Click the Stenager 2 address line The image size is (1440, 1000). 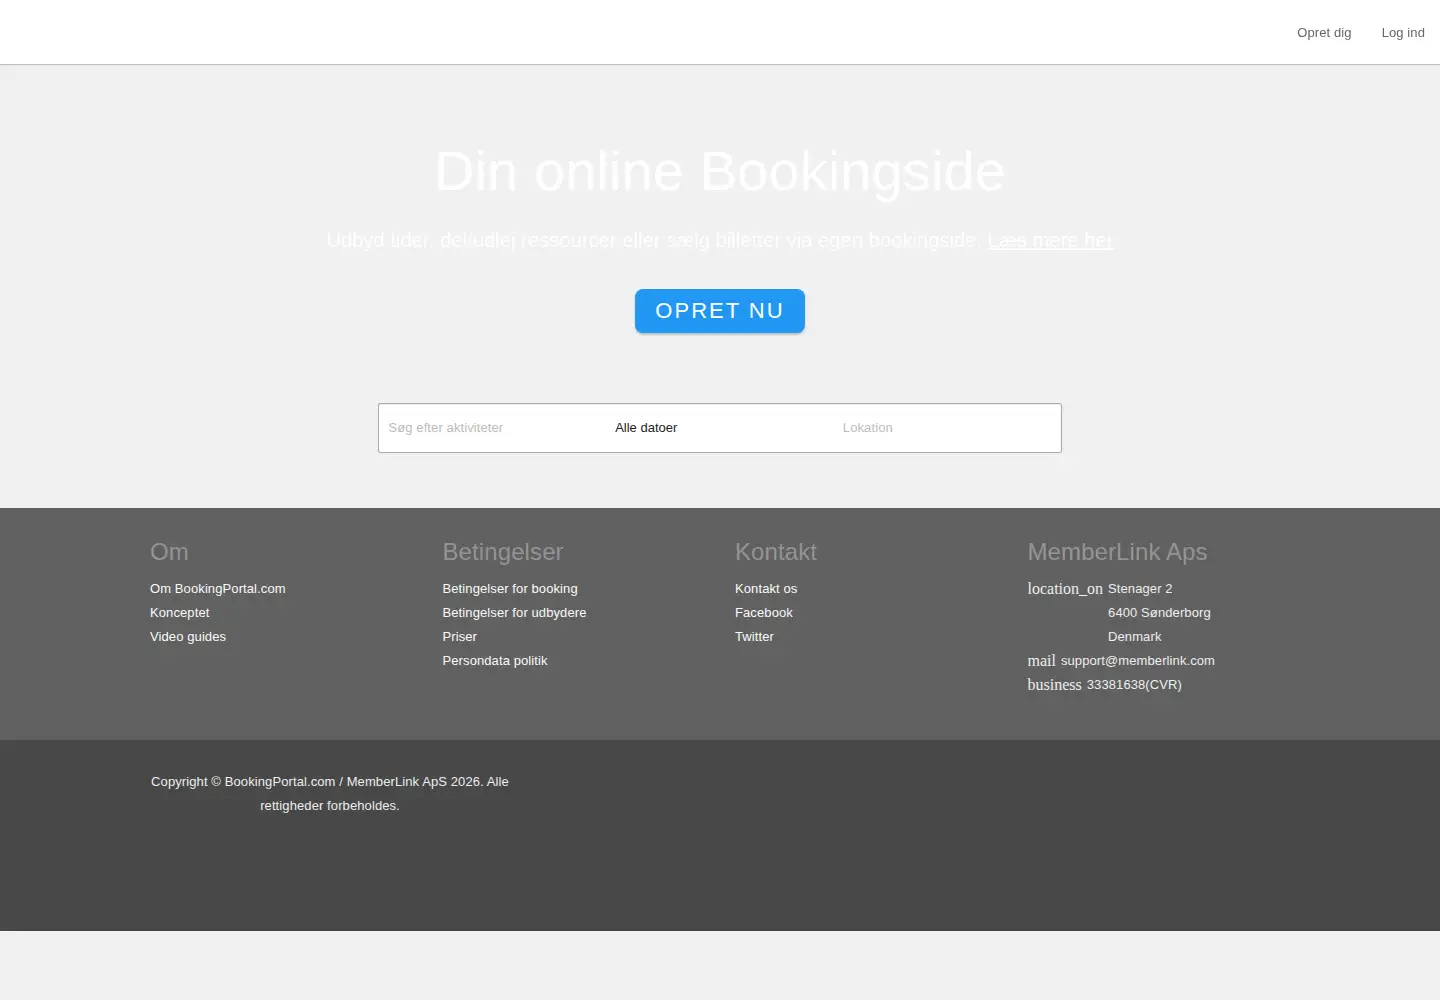[1140, 589]
